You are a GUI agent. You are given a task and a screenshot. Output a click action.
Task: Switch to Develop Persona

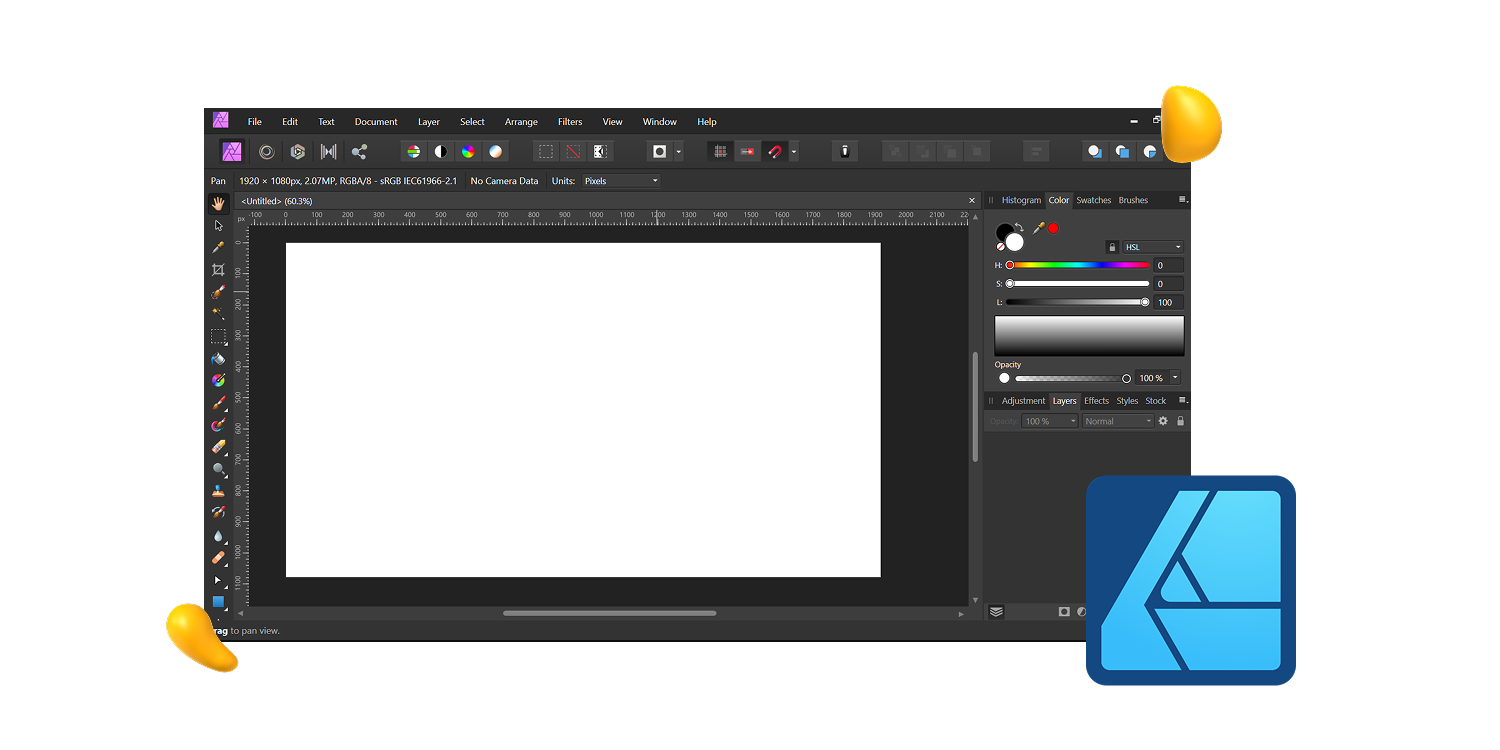click(x=297, y=152)
